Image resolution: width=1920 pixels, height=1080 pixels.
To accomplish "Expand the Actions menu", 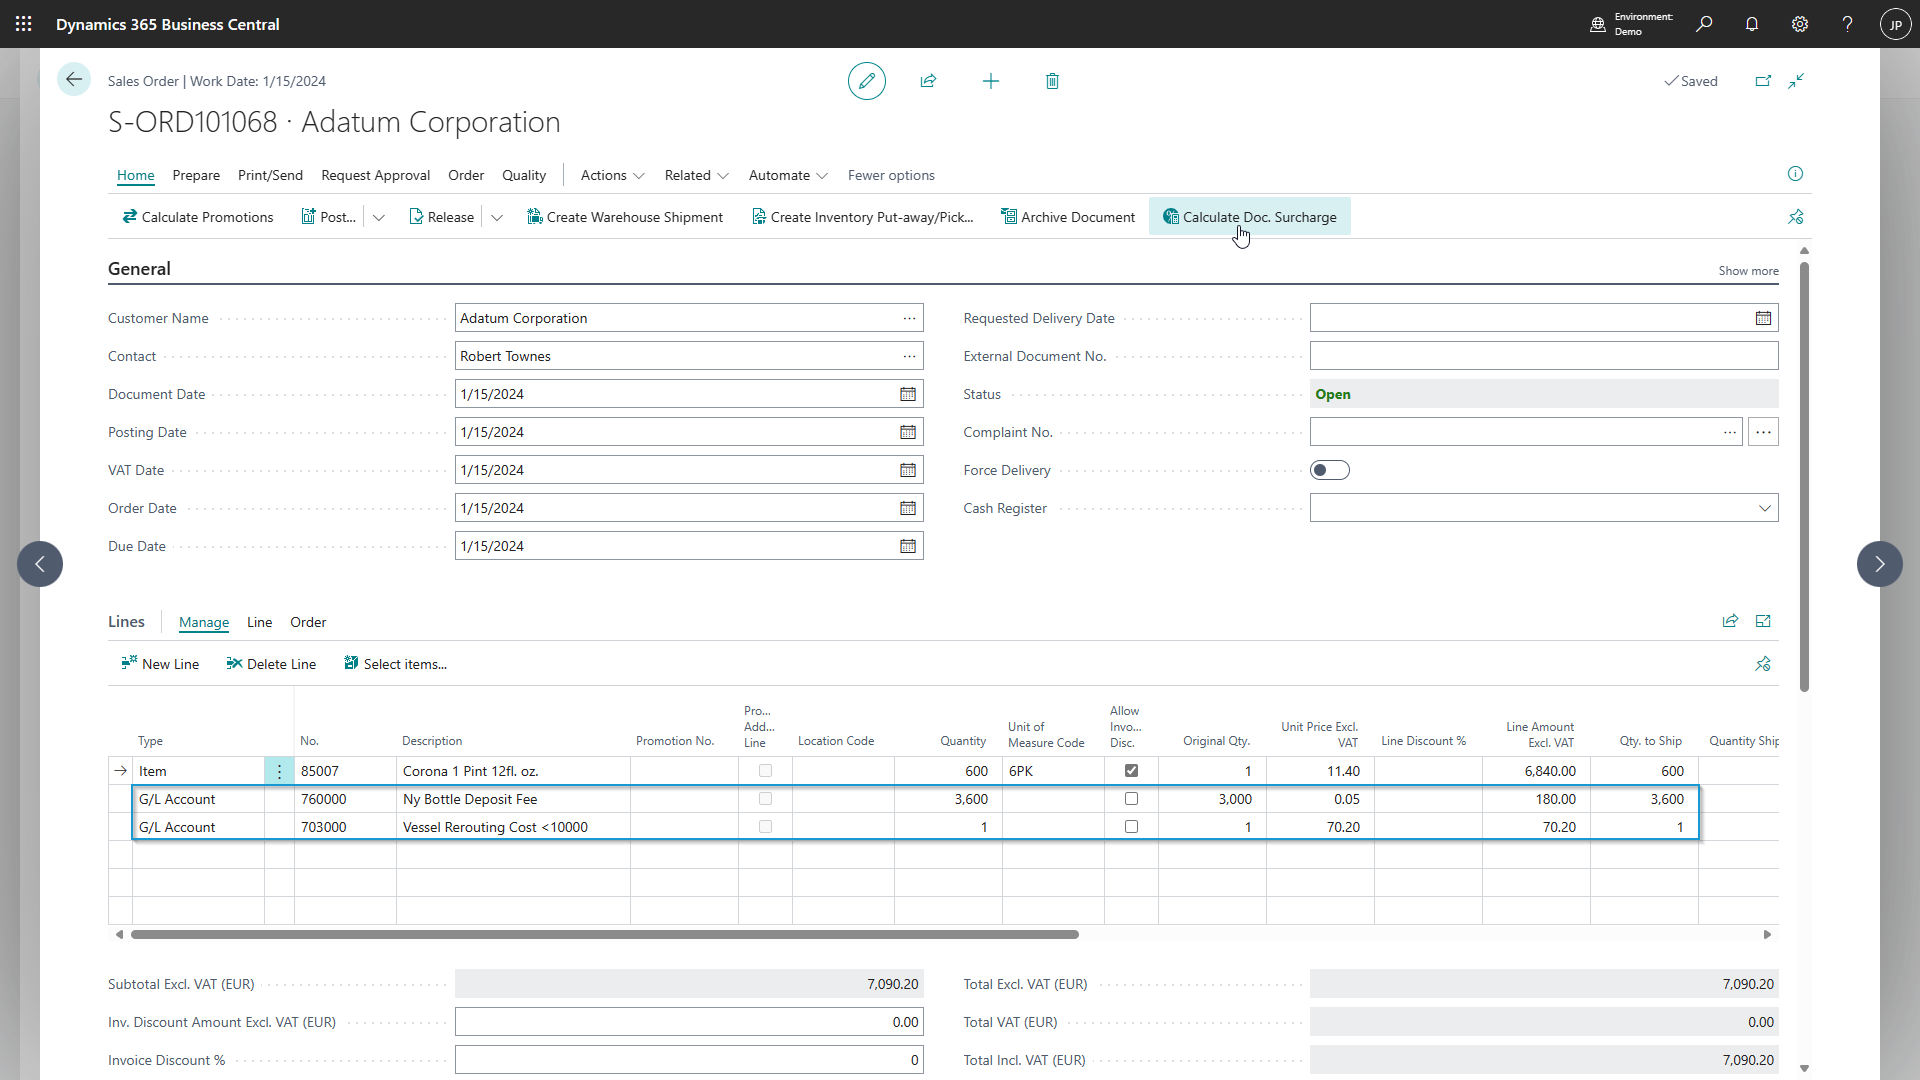I will point(612,175).
